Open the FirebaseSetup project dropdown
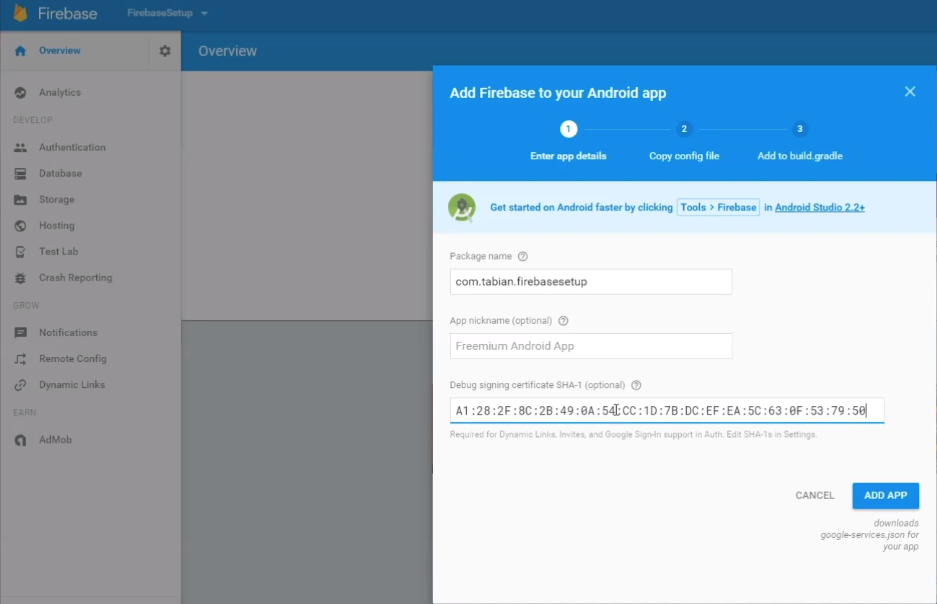Screen dimensions: 937x604 point(167,13)
